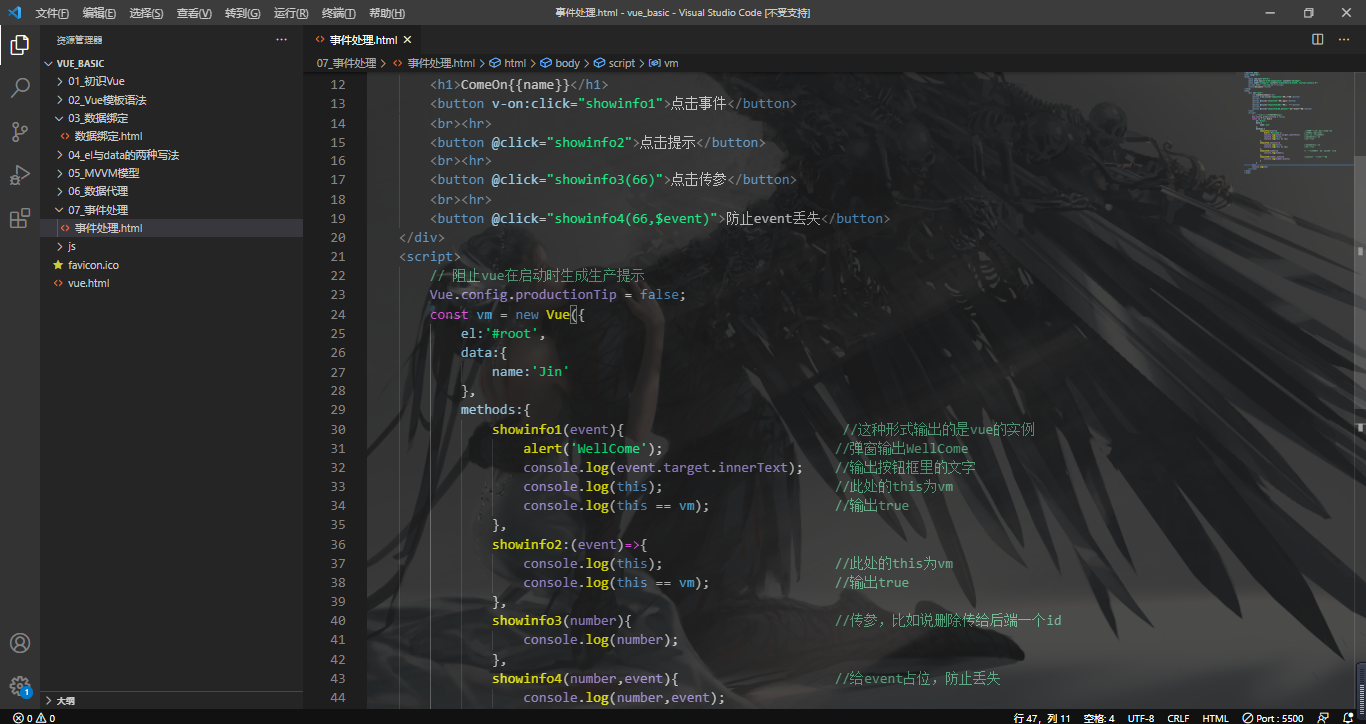
Task: Open the 终端(T) menu
Action: pos(338,13)
